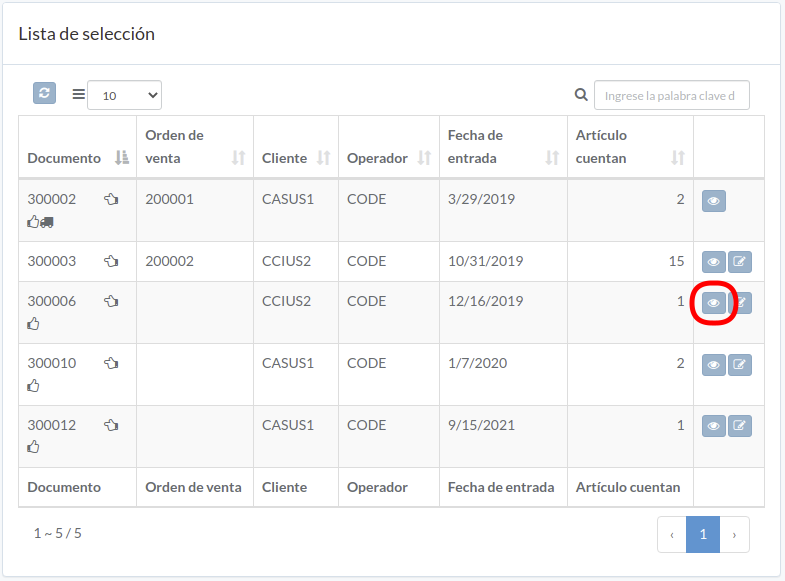View details of document 300003
Image resolution: width=785 pixels, height=581 pixels.
point(713,262)
